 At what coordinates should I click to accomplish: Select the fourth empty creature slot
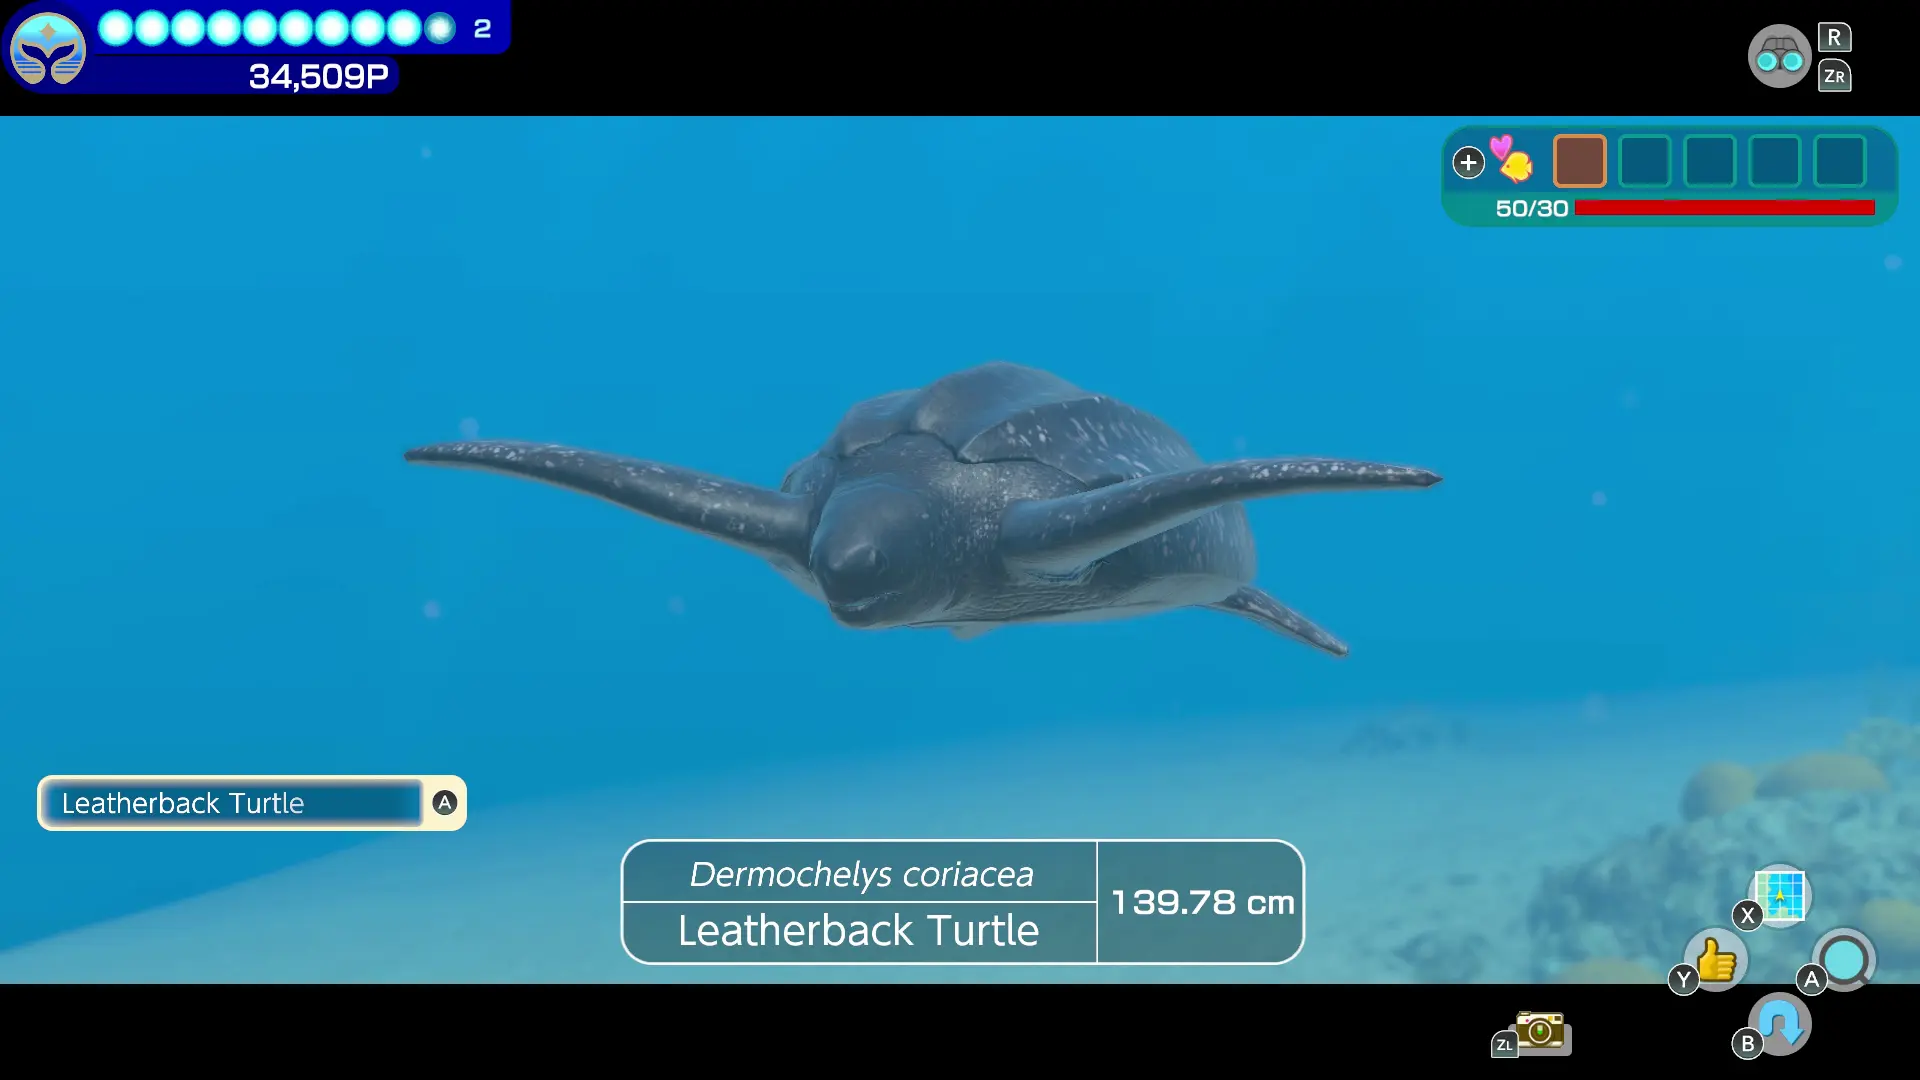coord(1775,161)
